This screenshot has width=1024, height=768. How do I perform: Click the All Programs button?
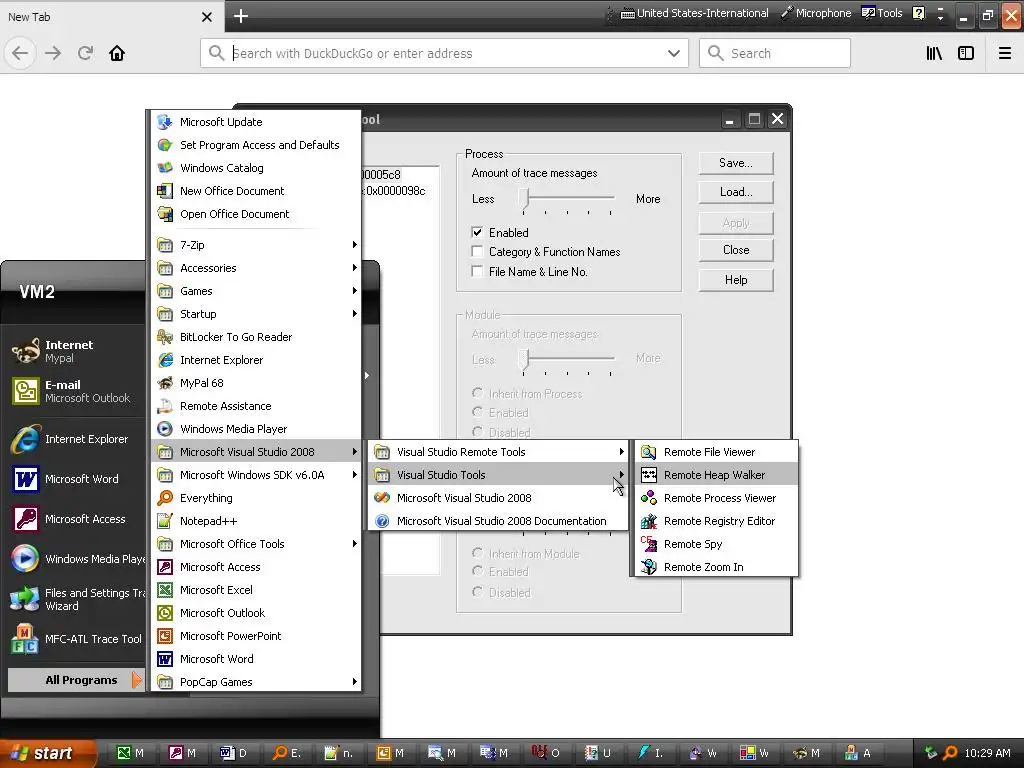click(x=75, y=680)
